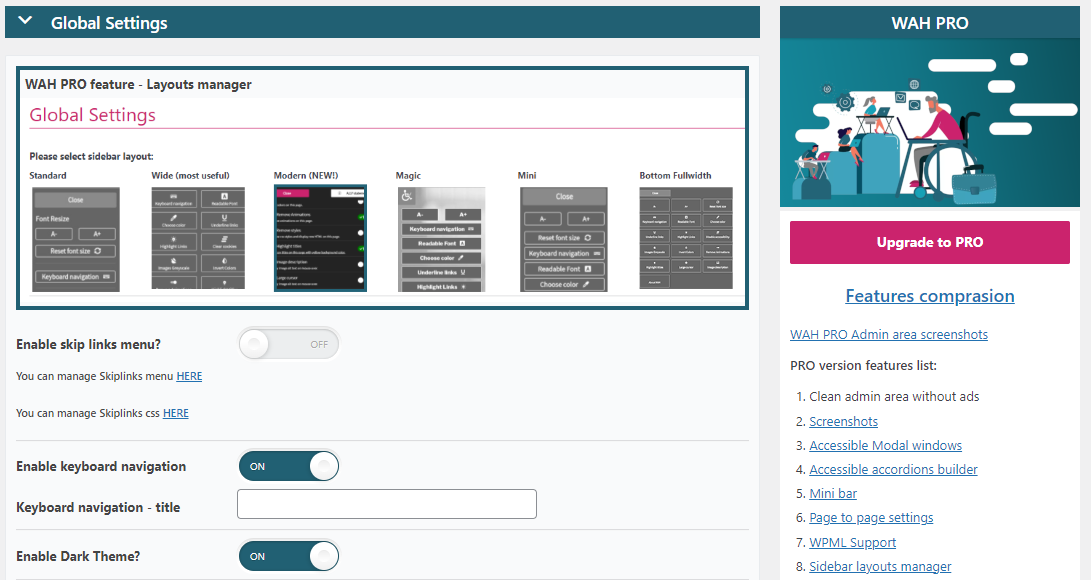Screen dimensions: 1091x580
Task: Open Skiplinks menu HERE link
Action: click(189, 376)
